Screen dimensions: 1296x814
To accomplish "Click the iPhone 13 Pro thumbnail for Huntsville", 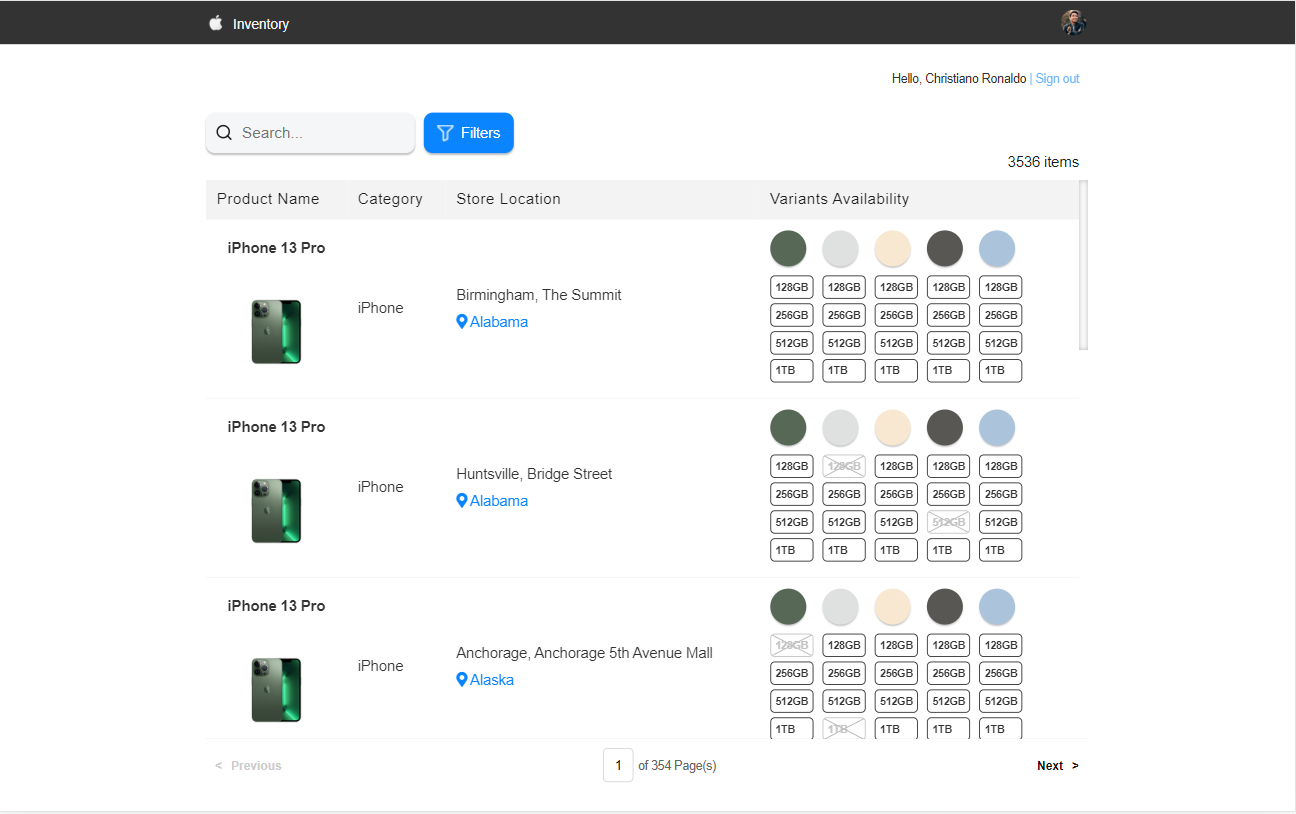I will [x=276, y=511].
